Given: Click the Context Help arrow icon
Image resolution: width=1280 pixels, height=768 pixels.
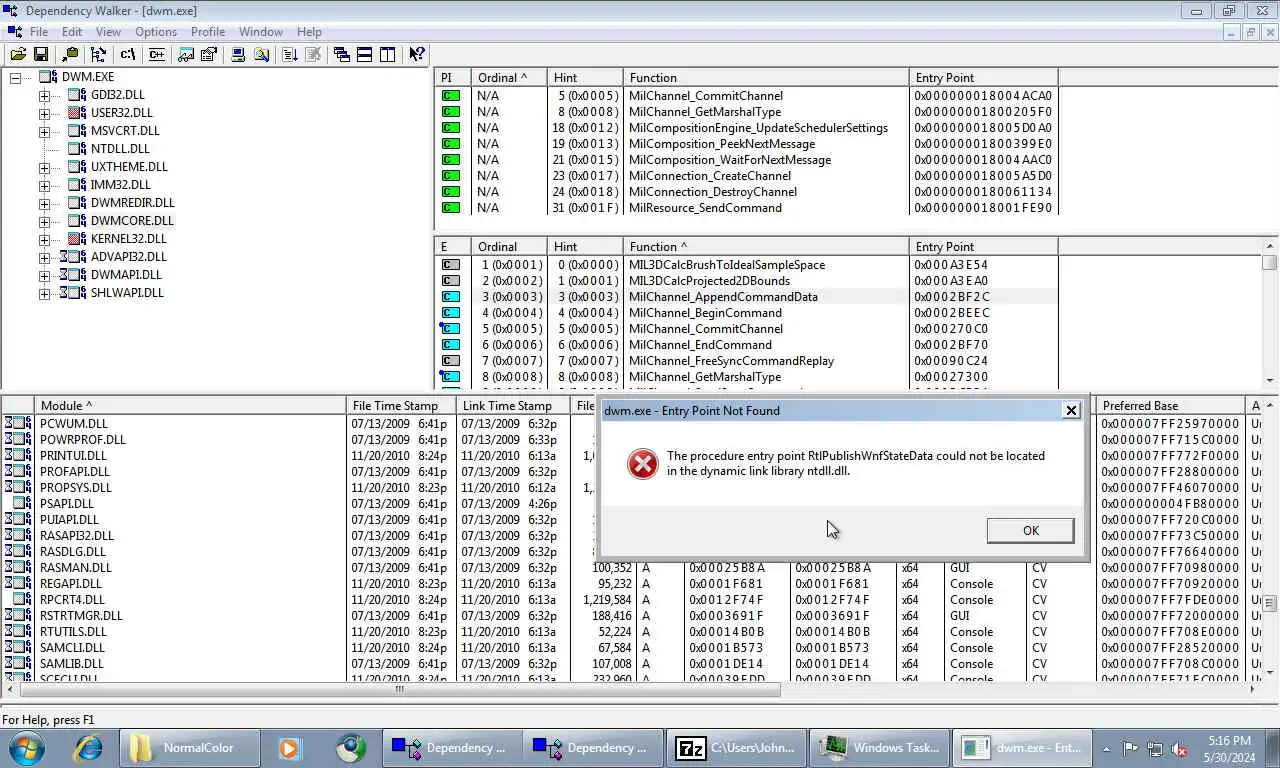Looking at the screenshot, I should [x=417, y=54].
